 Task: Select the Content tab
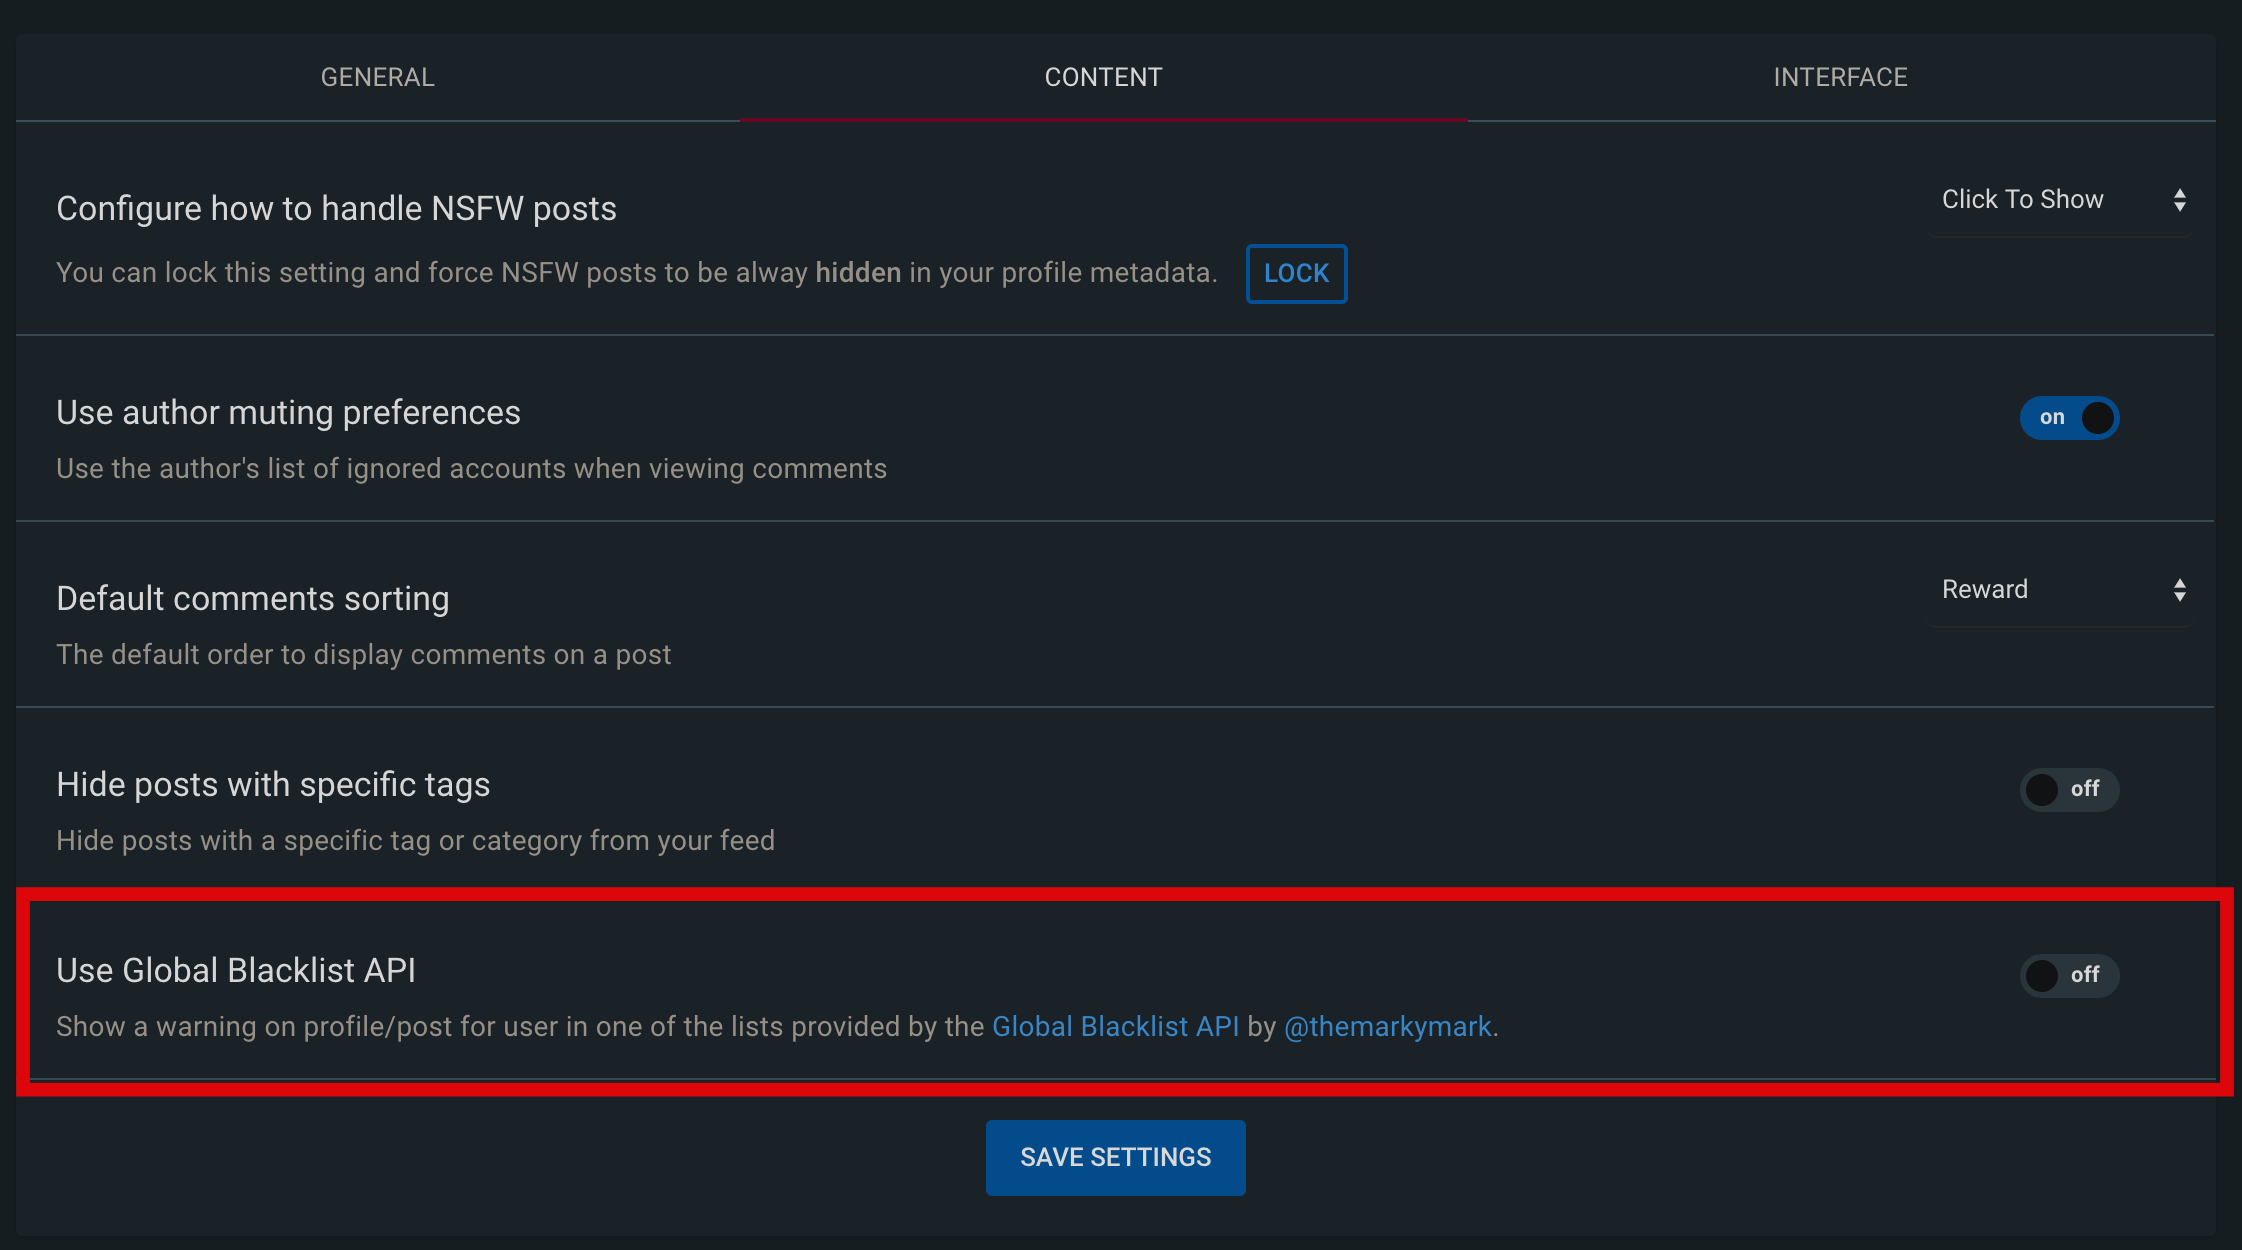point(1103,77)
